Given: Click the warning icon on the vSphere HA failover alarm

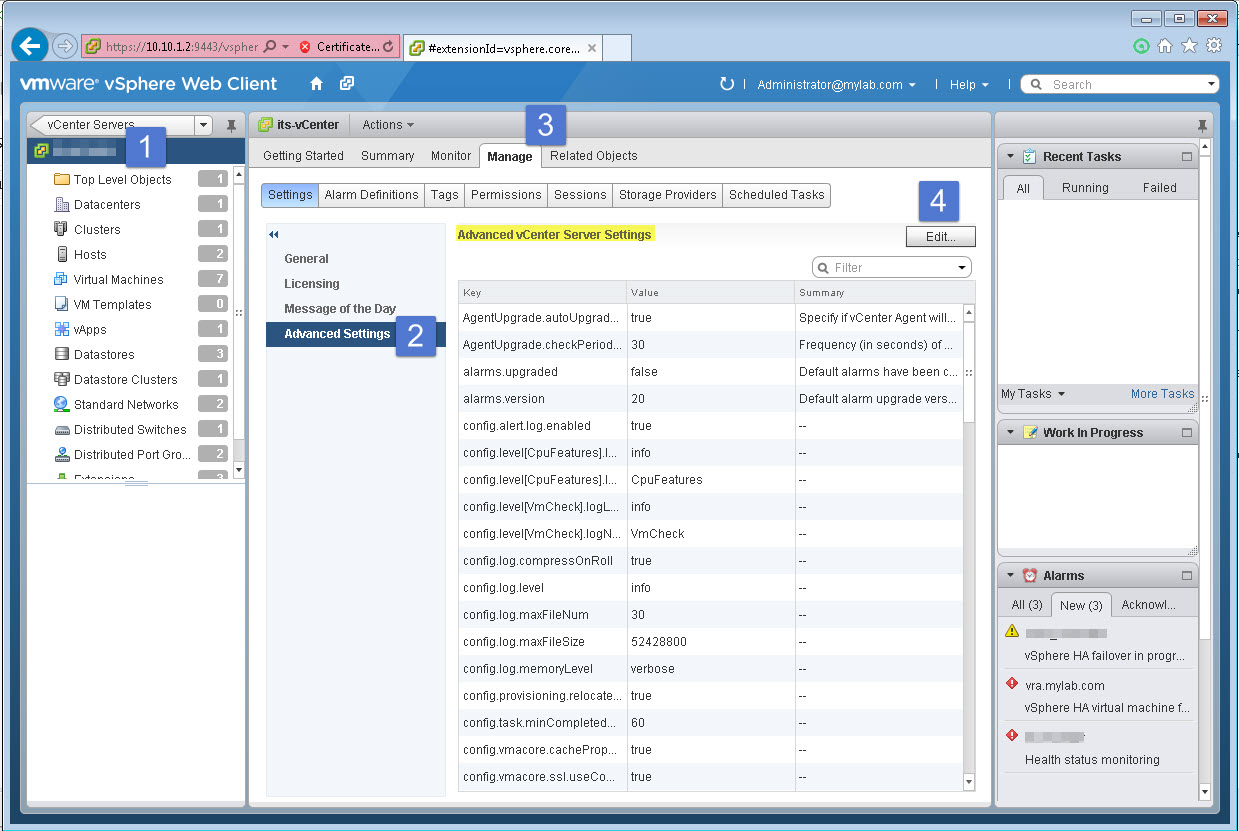Looking at the screenshot, I should [x=1012, y=632].
